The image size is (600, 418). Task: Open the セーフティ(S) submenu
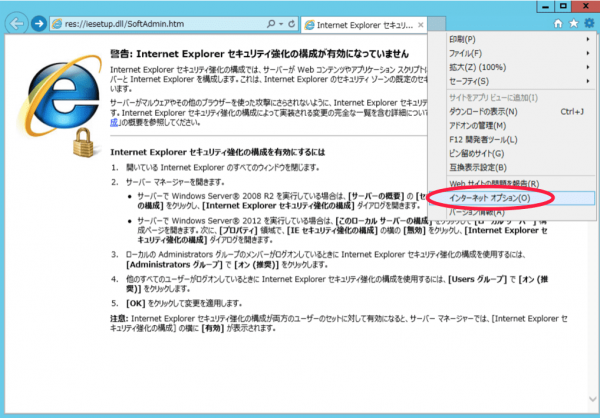[512, 81]
